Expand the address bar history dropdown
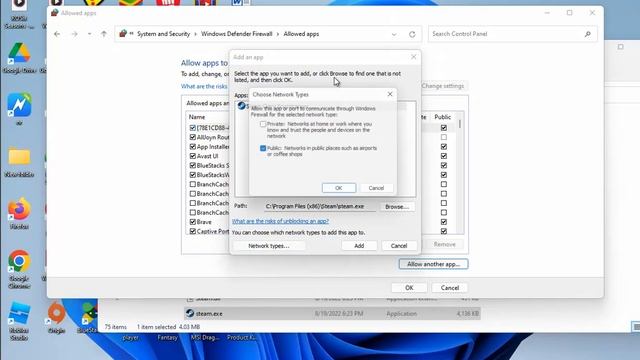 click(394, 34)
